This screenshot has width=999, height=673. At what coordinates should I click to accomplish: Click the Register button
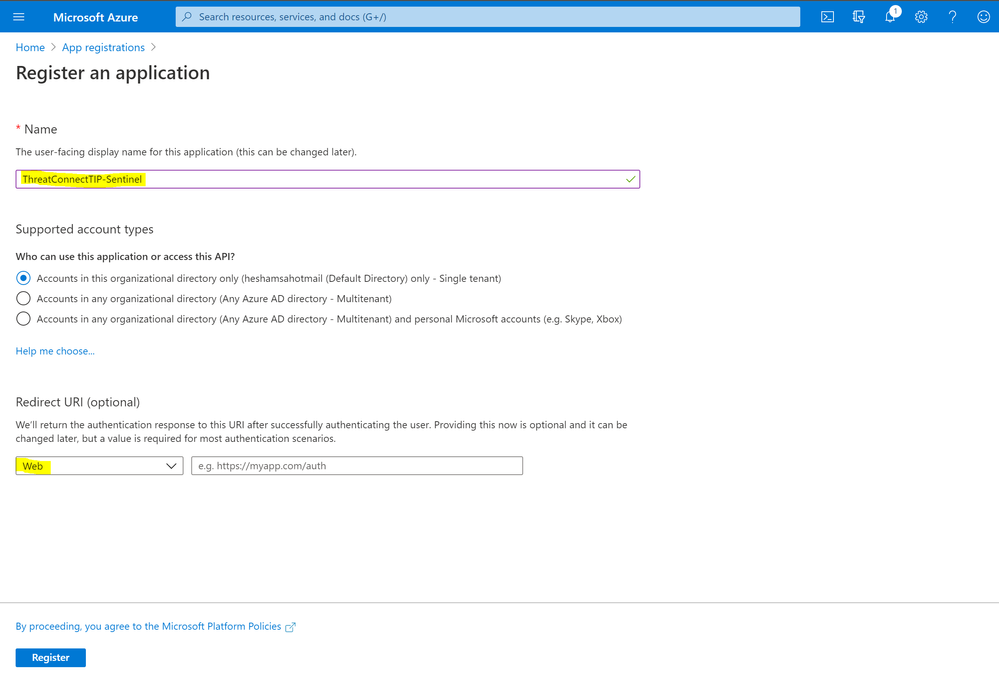(50, 658)
